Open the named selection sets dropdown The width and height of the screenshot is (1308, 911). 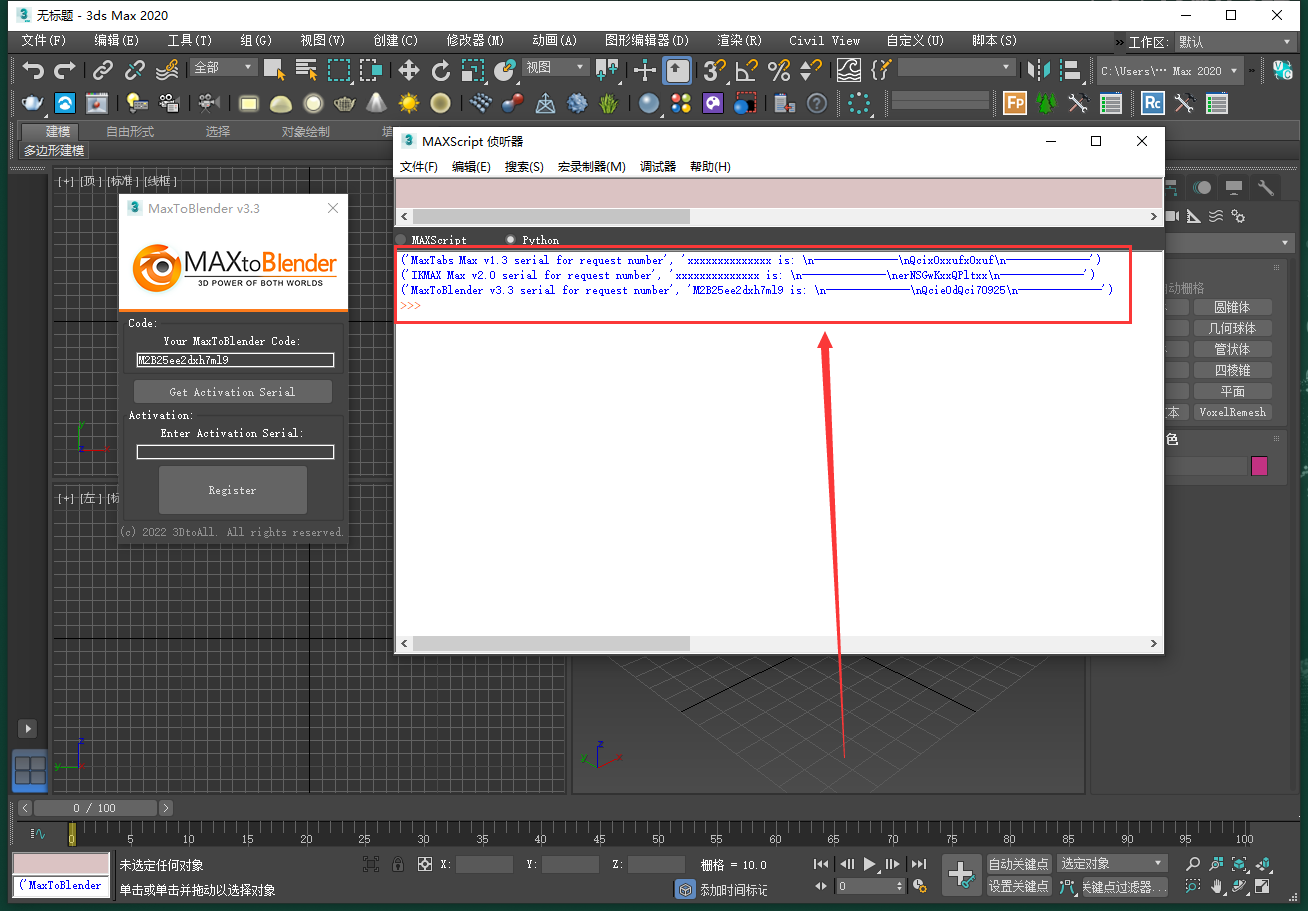pyautogui.click(x=957, y=67)
